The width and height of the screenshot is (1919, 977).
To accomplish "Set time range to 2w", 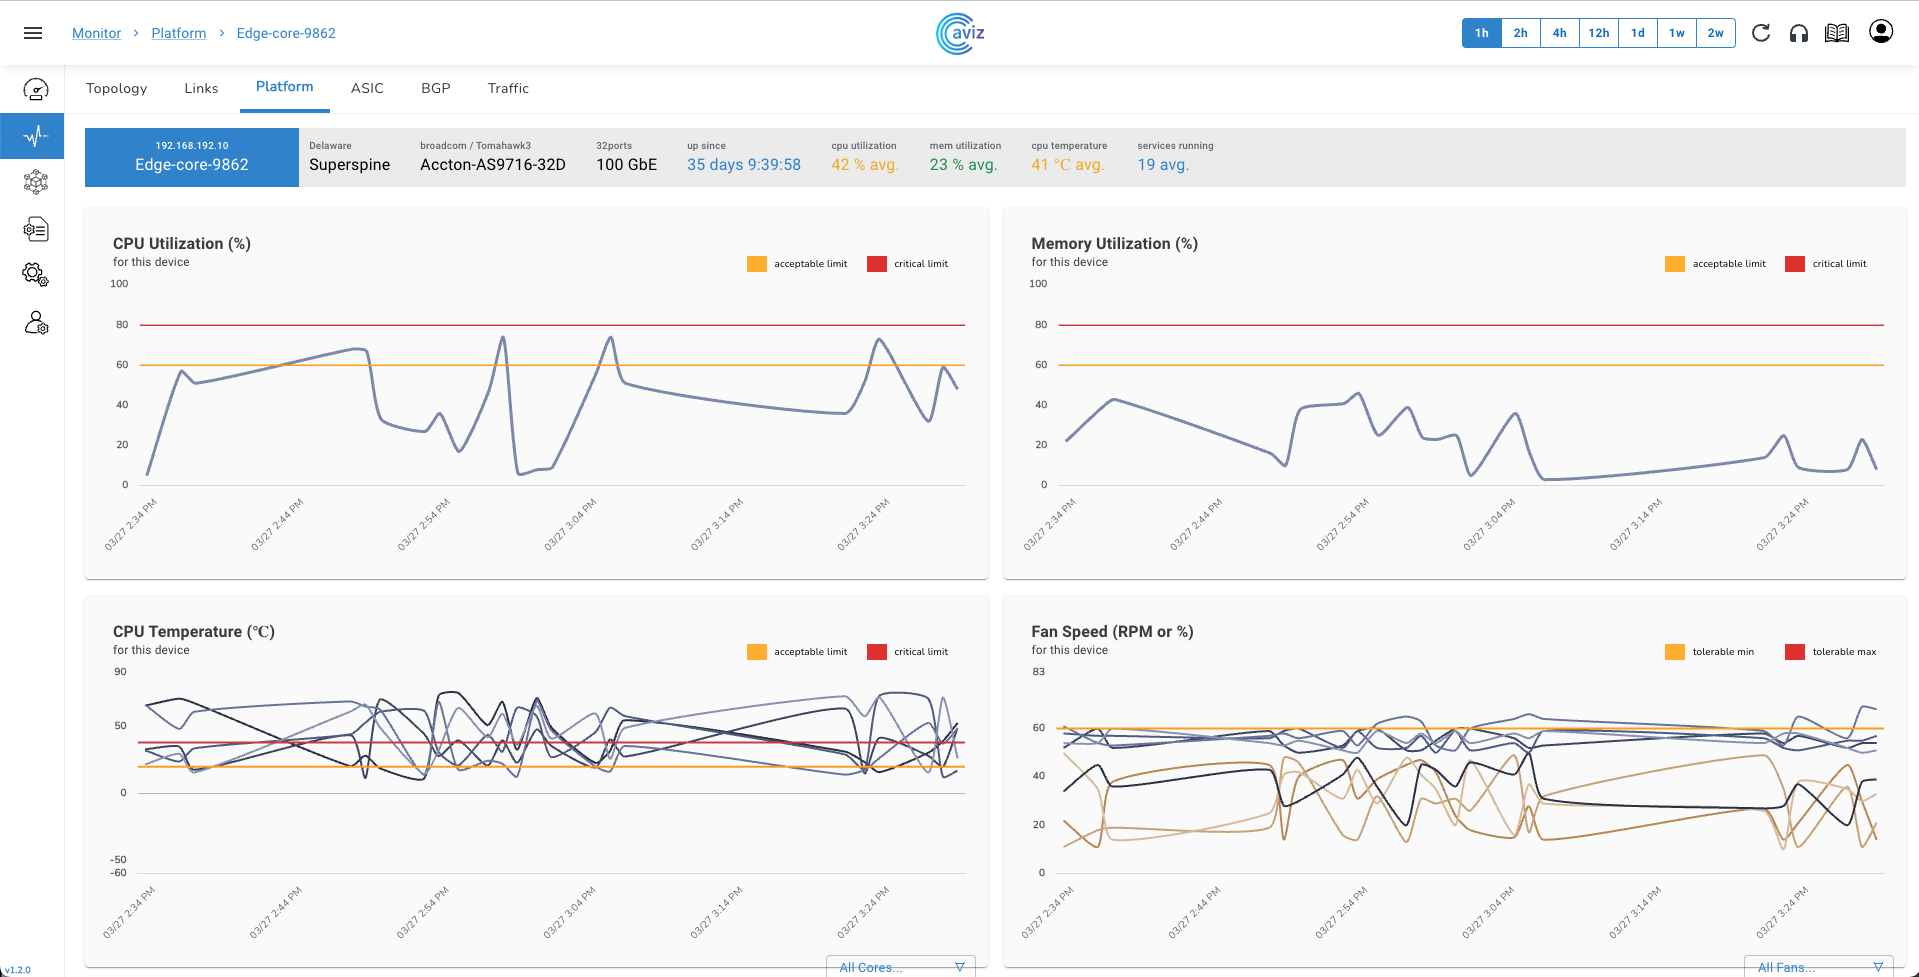I will pos(1715,33).
